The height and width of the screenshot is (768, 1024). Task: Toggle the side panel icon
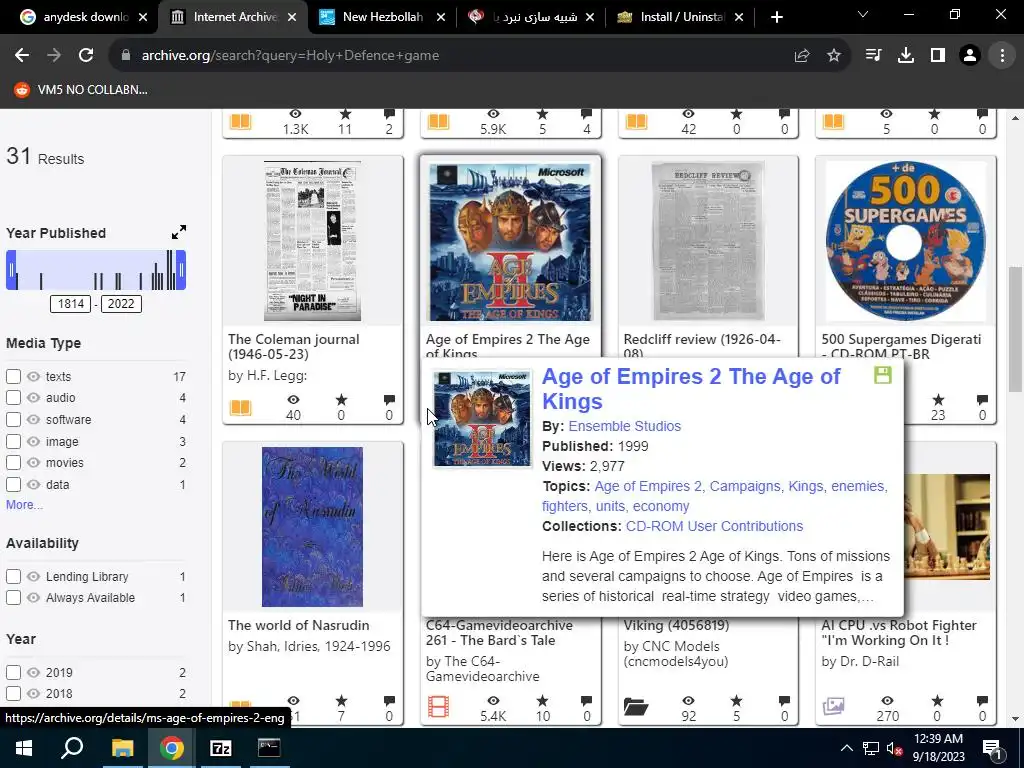tap(938, 56)
